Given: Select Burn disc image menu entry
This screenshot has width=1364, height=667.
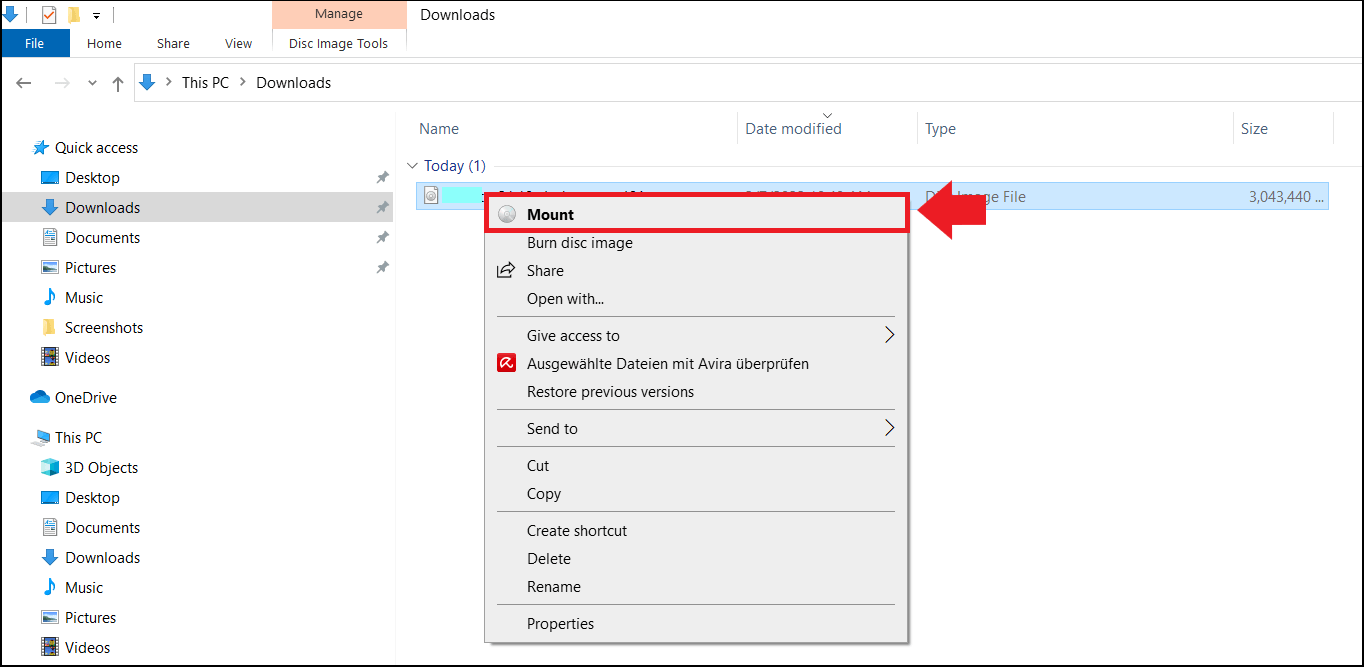Looking at the screenshot, I should point(580,243).
